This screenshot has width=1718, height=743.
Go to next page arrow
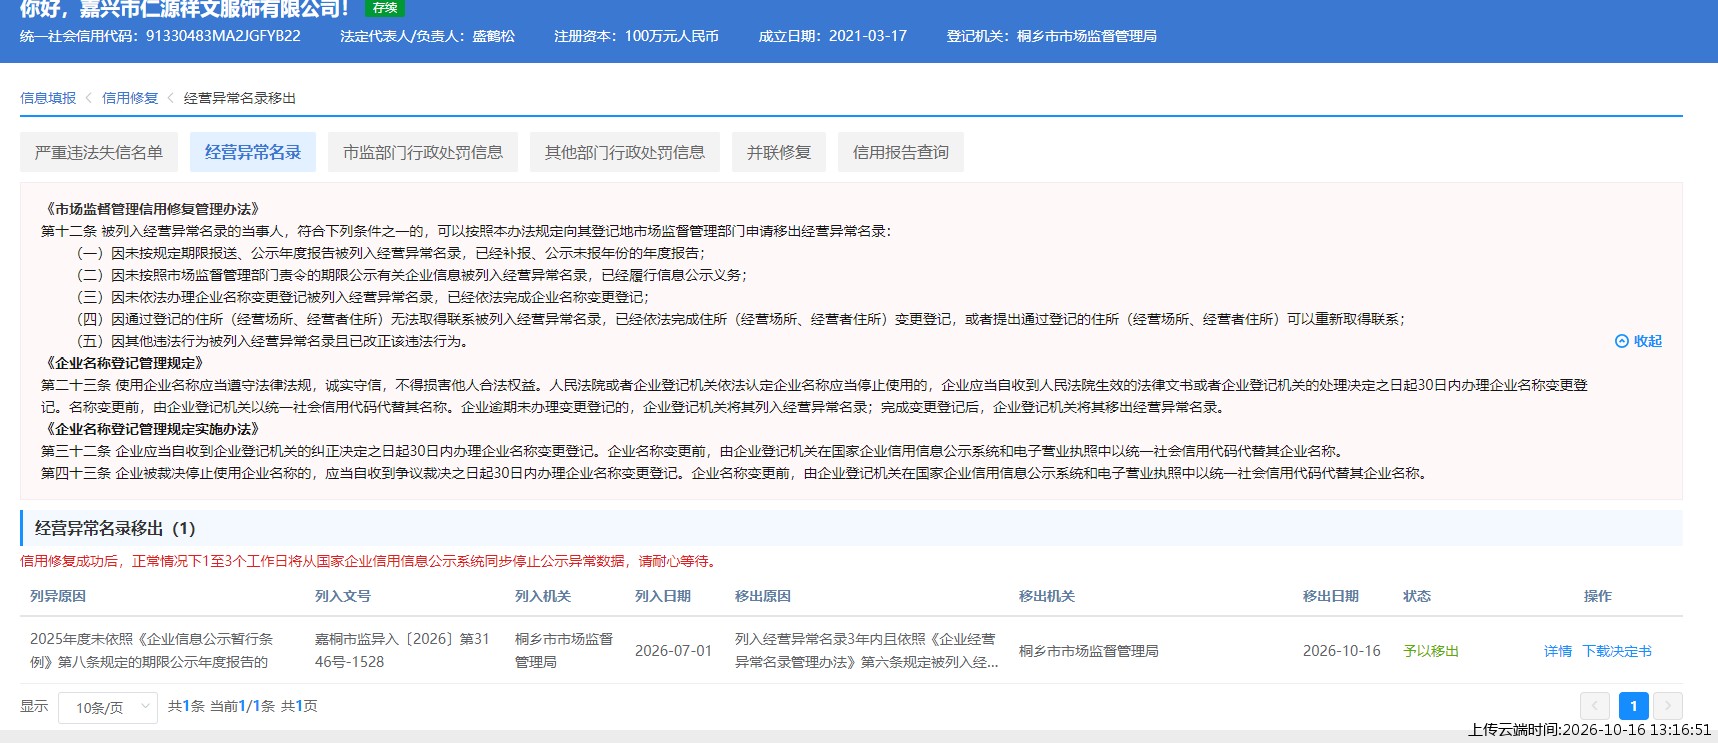[1668, 706]
